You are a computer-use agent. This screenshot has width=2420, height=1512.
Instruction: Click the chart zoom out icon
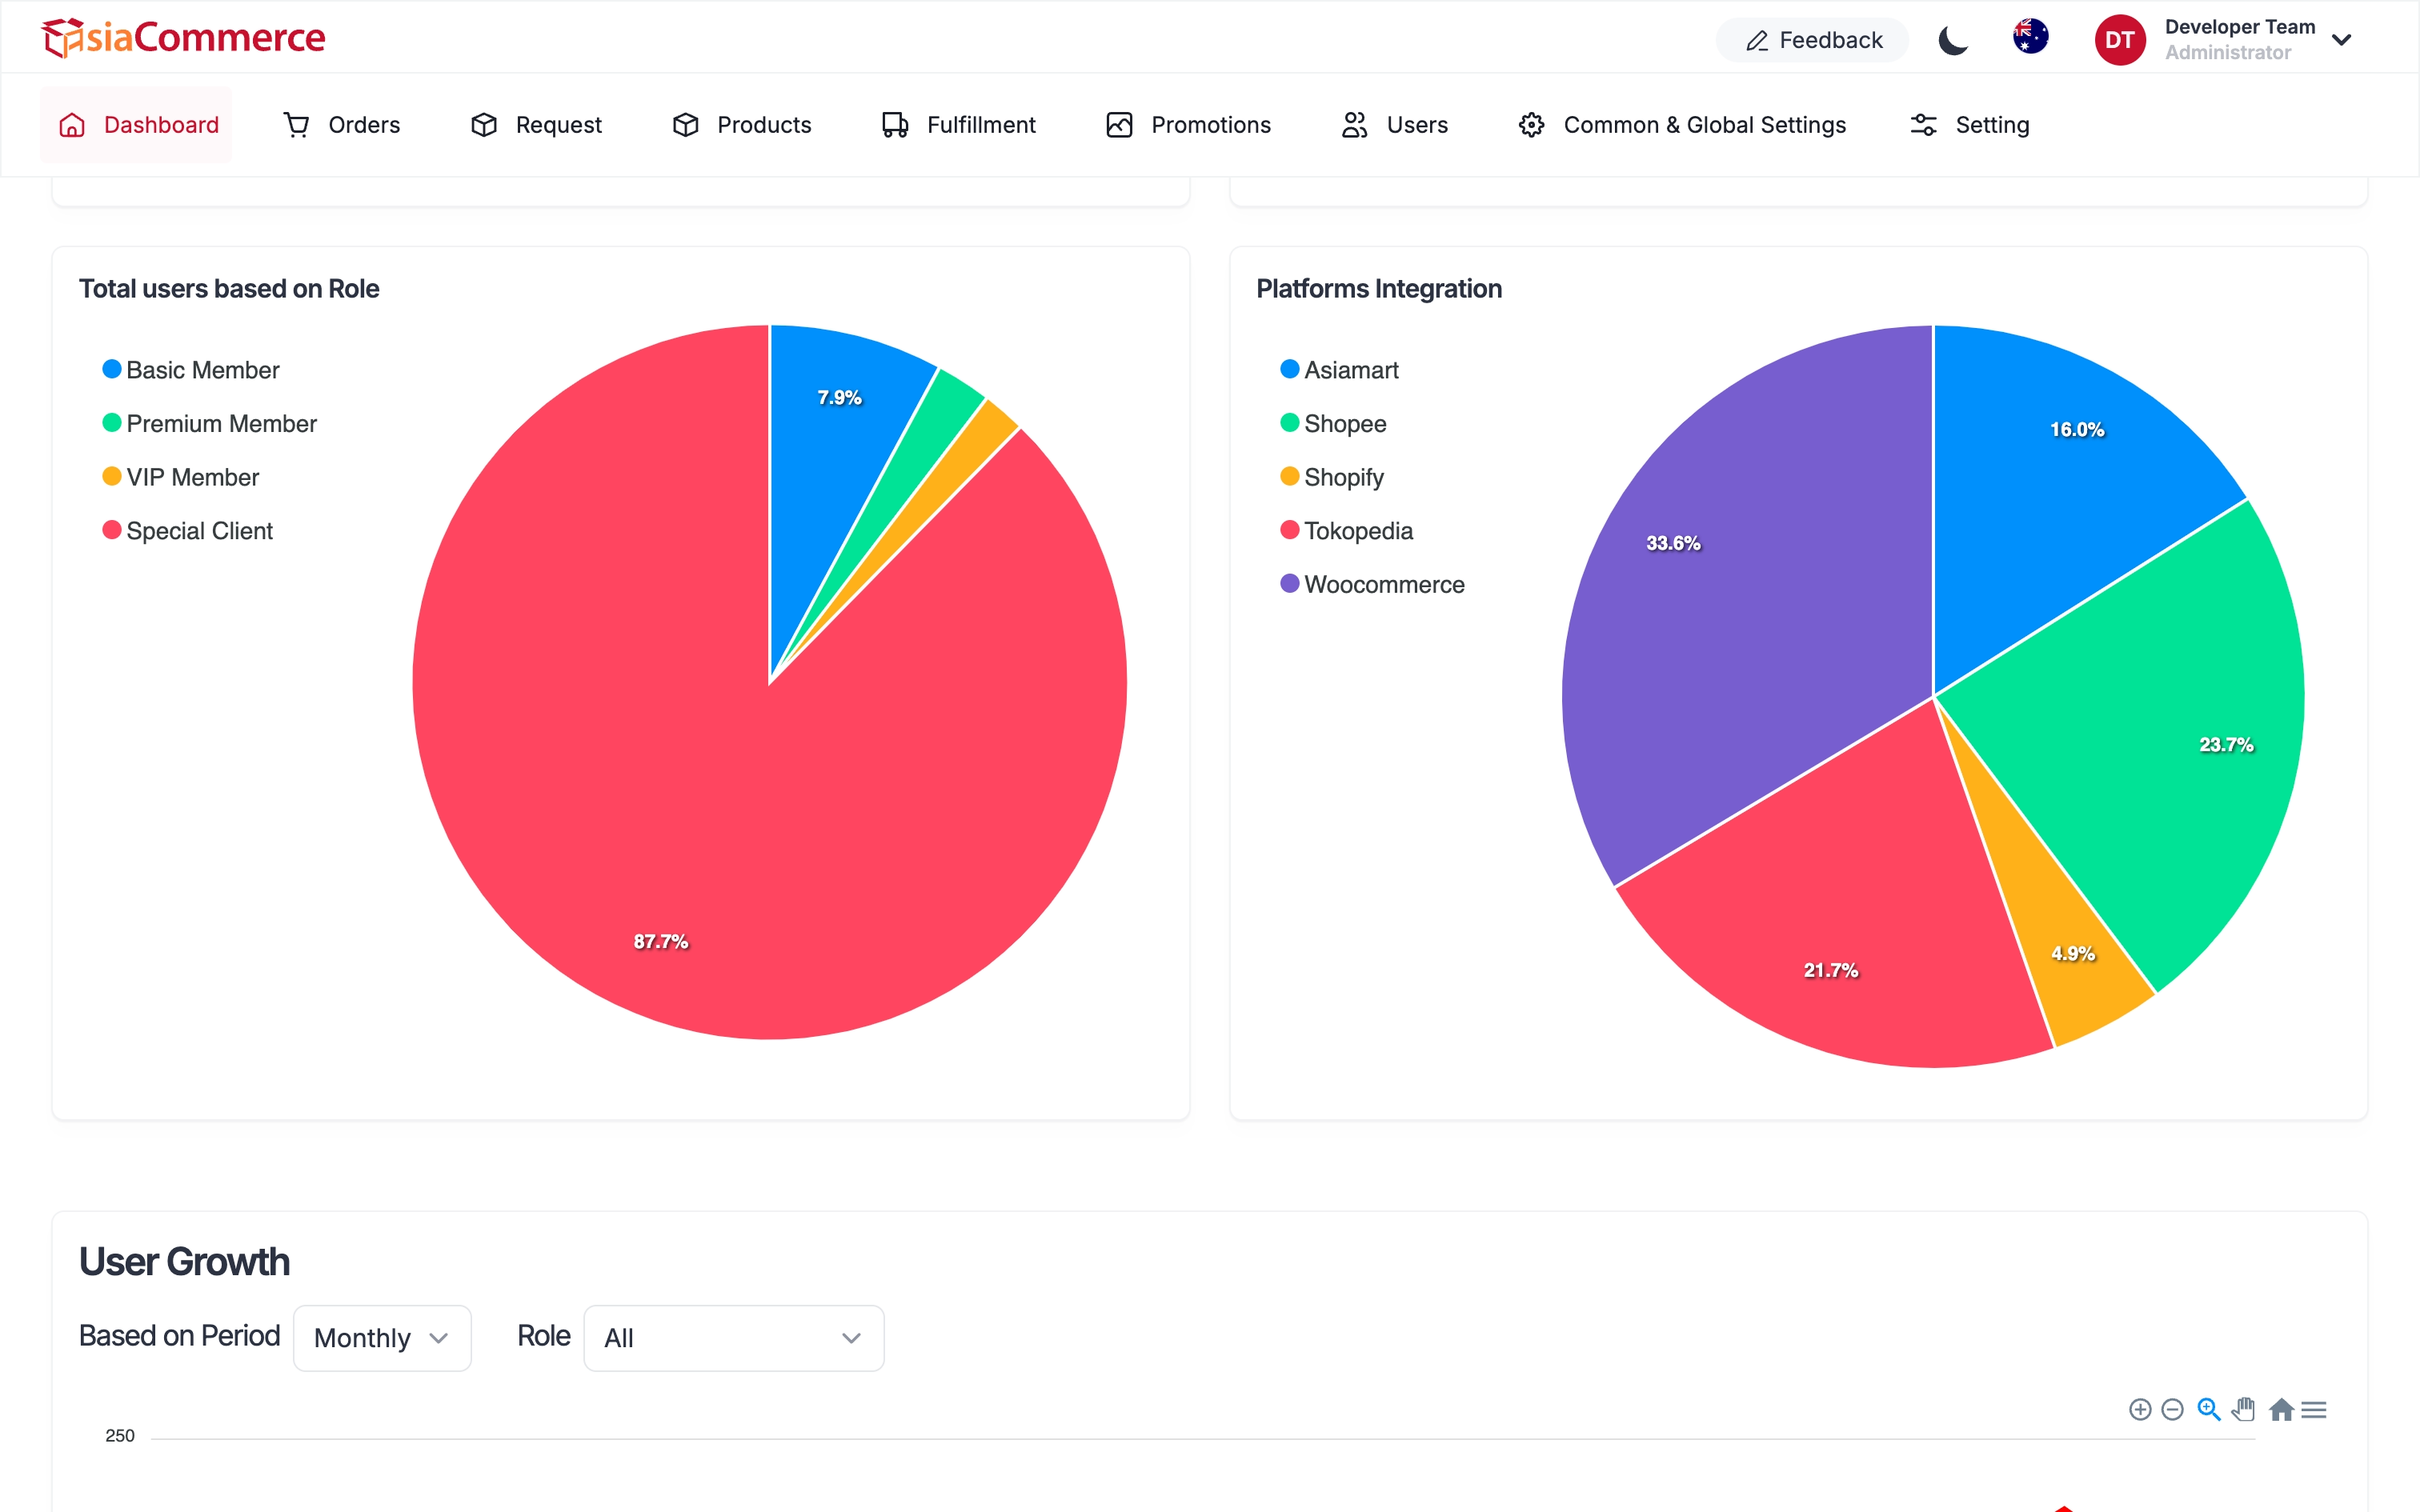(x=2172, y=1410)
